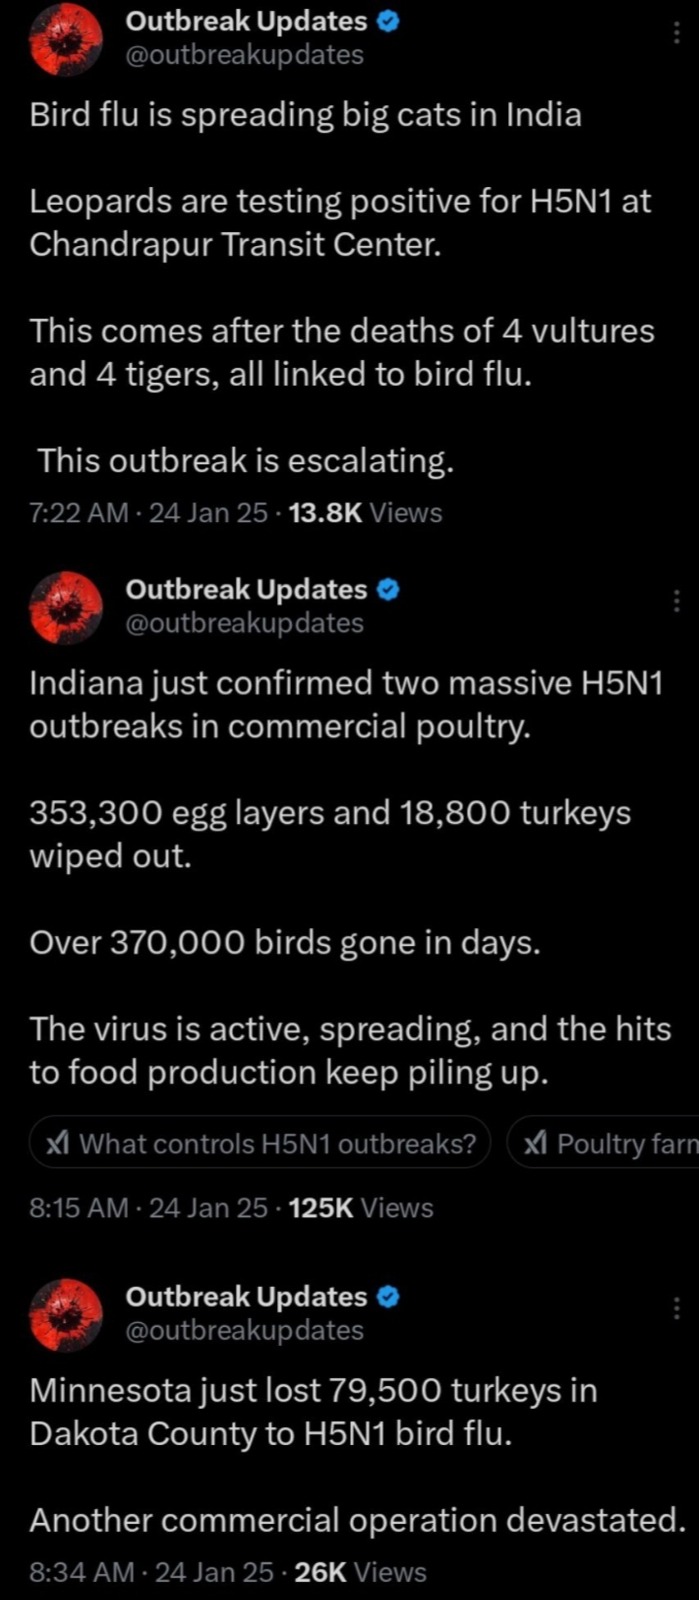Tap the avatar beside the Indiana poultry tweet
The image size is (699, 1600).
[x=66, y=607]
